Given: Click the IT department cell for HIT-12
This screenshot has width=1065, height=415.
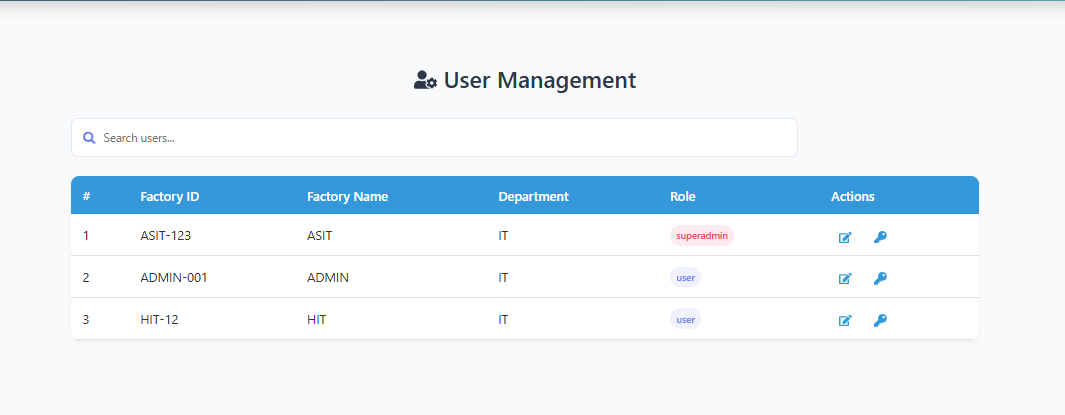Looking at the screenshot, I should 503,319.
